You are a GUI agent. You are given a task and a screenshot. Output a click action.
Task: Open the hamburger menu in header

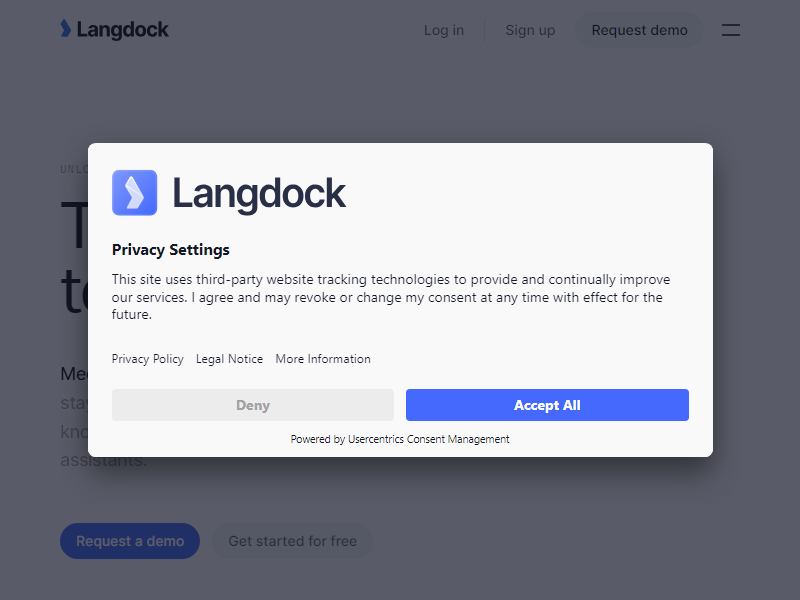pos(731,30)
